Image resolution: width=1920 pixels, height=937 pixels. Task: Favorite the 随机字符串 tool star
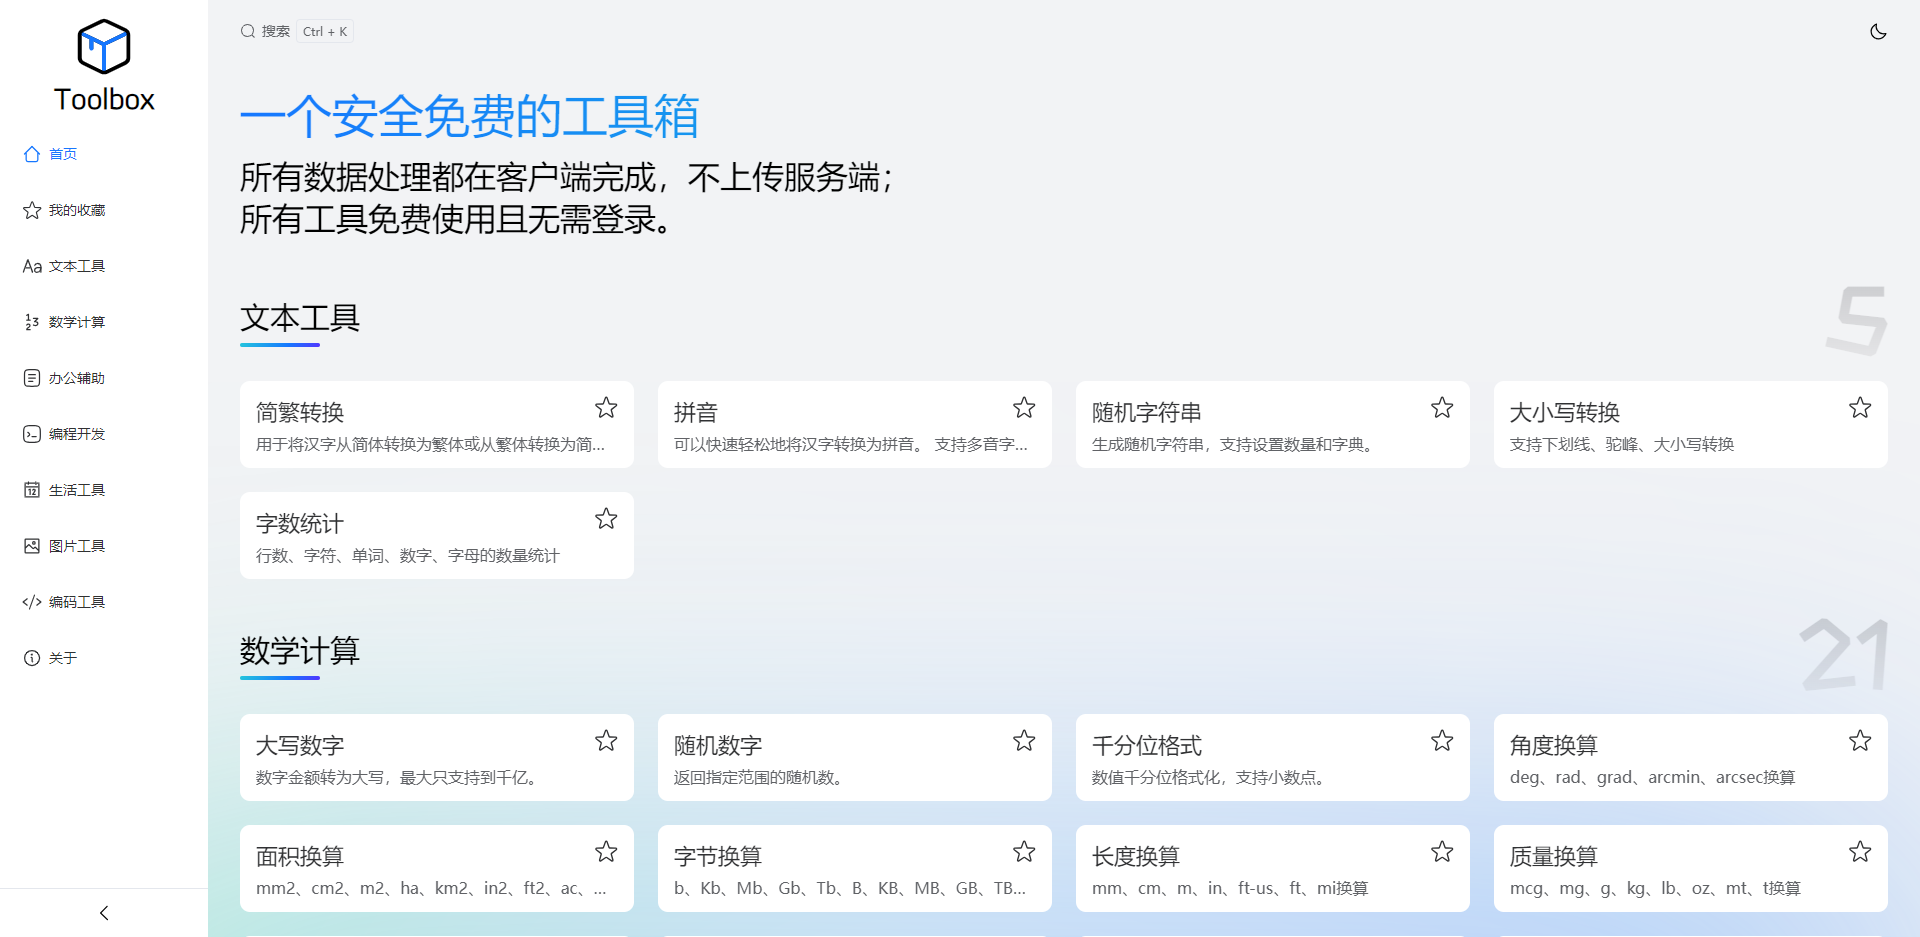click(1442, 408)
